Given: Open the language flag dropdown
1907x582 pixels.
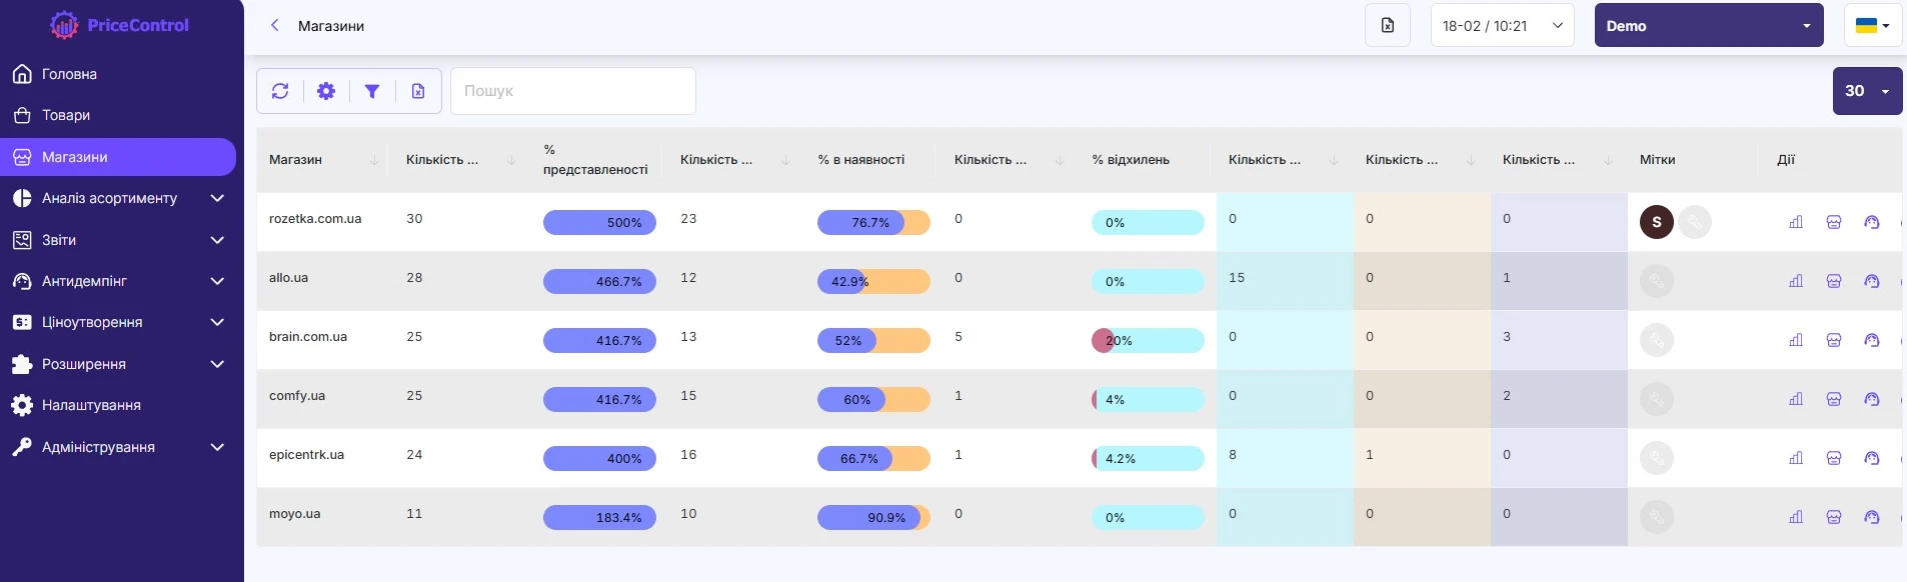Looking at the screenshot, I should click(x=1872, y=25).
